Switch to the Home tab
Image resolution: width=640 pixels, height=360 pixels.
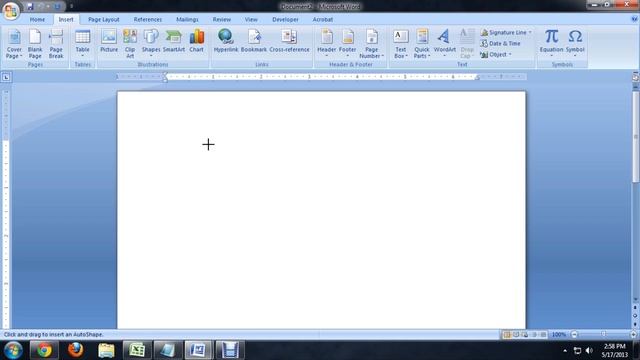(37, 19)
